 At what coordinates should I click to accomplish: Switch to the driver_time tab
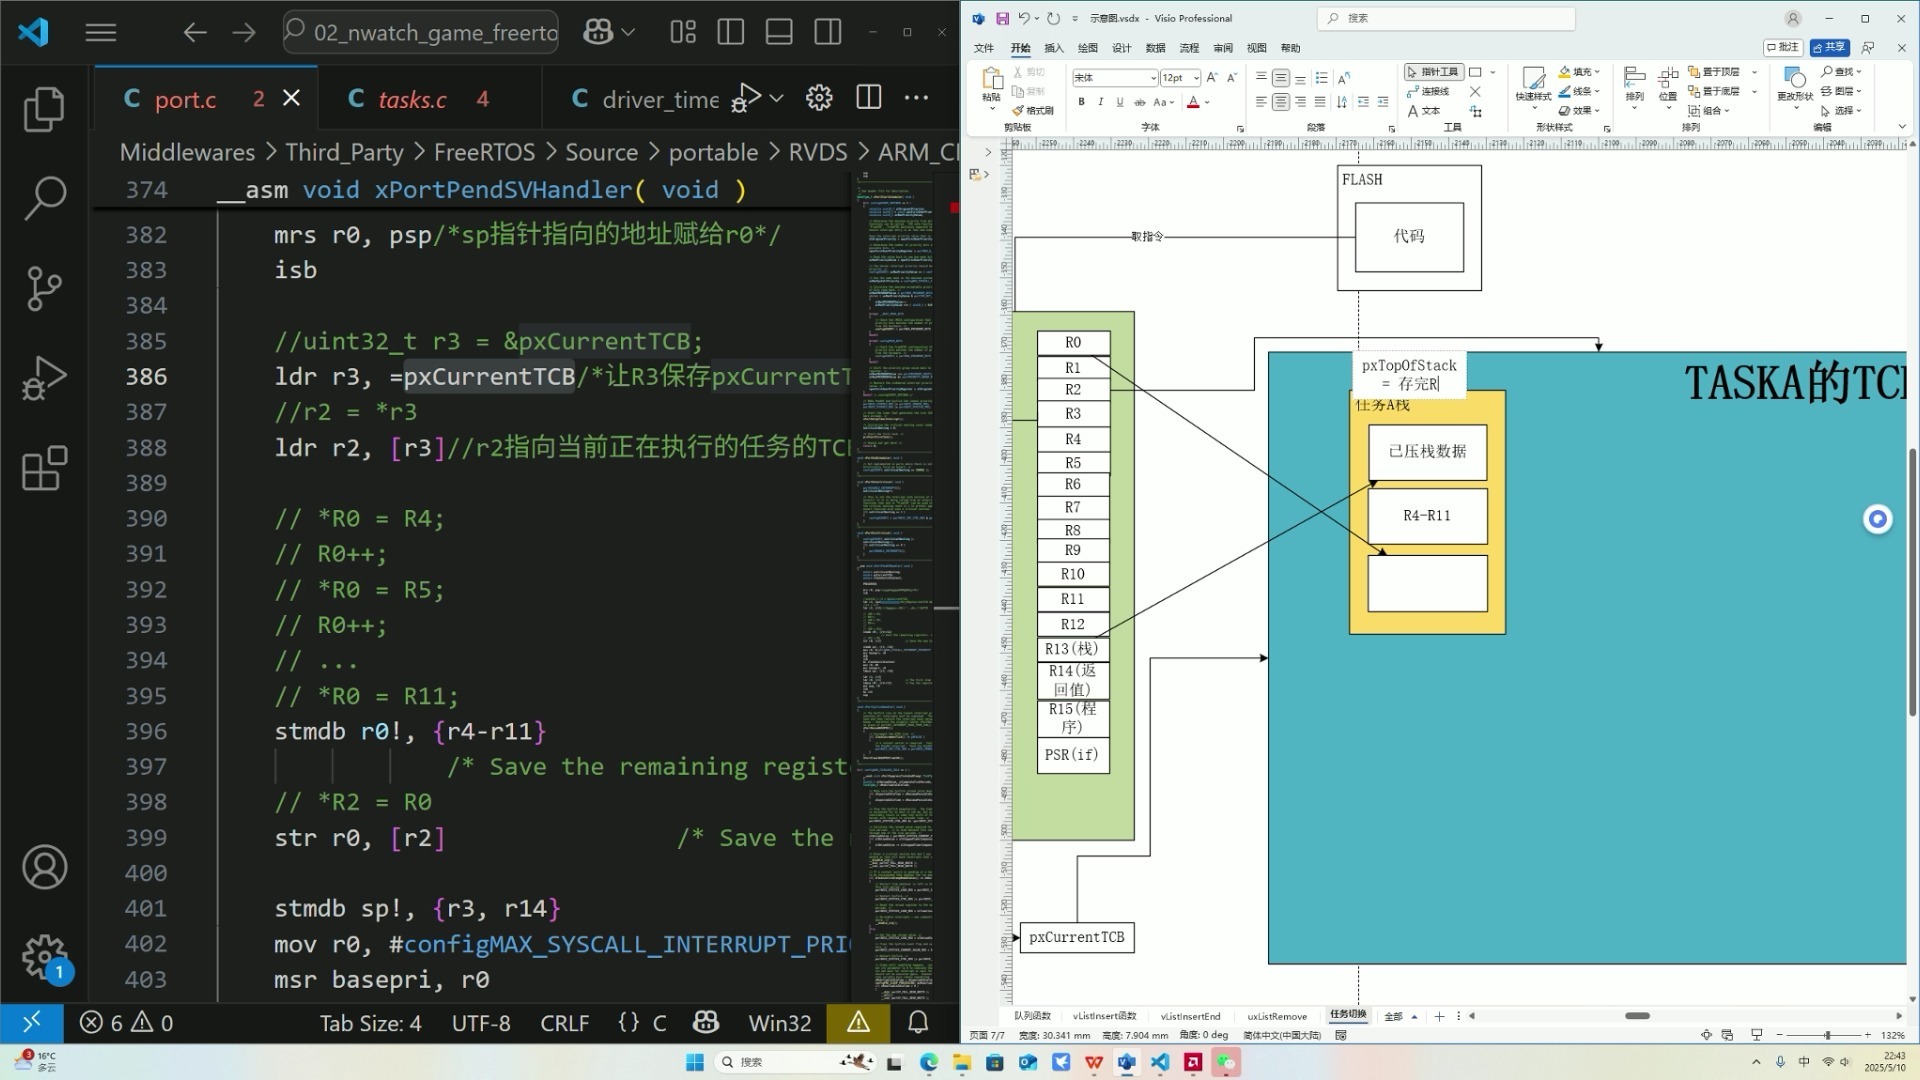pos(660,99)
